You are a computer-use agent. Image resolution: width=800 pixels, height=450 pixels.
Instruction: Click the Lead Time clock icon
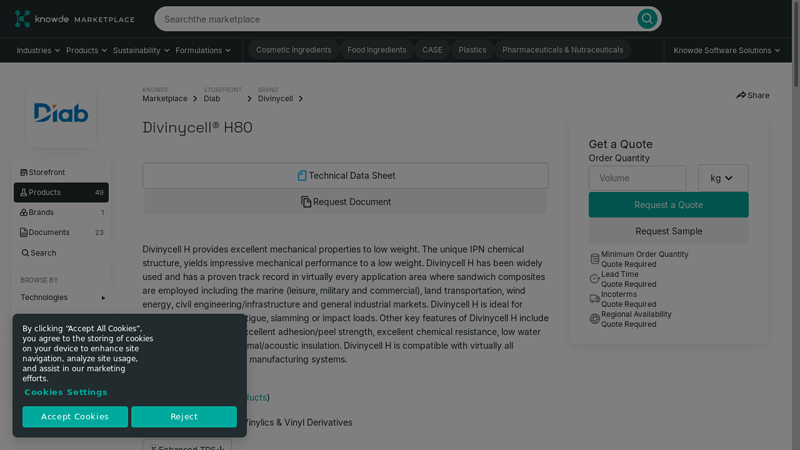594,279
